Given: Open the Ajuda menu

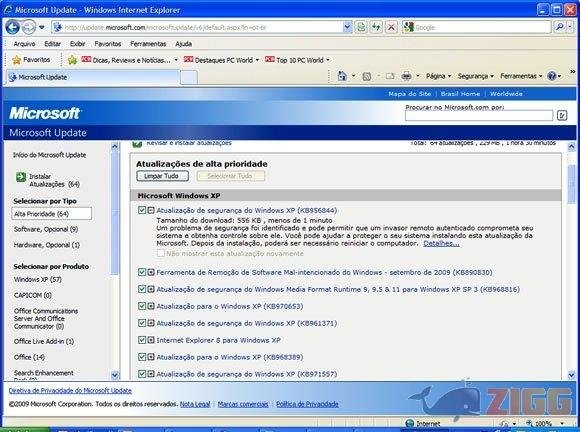Looking at the screenshot, I should (x=183, y=44).
